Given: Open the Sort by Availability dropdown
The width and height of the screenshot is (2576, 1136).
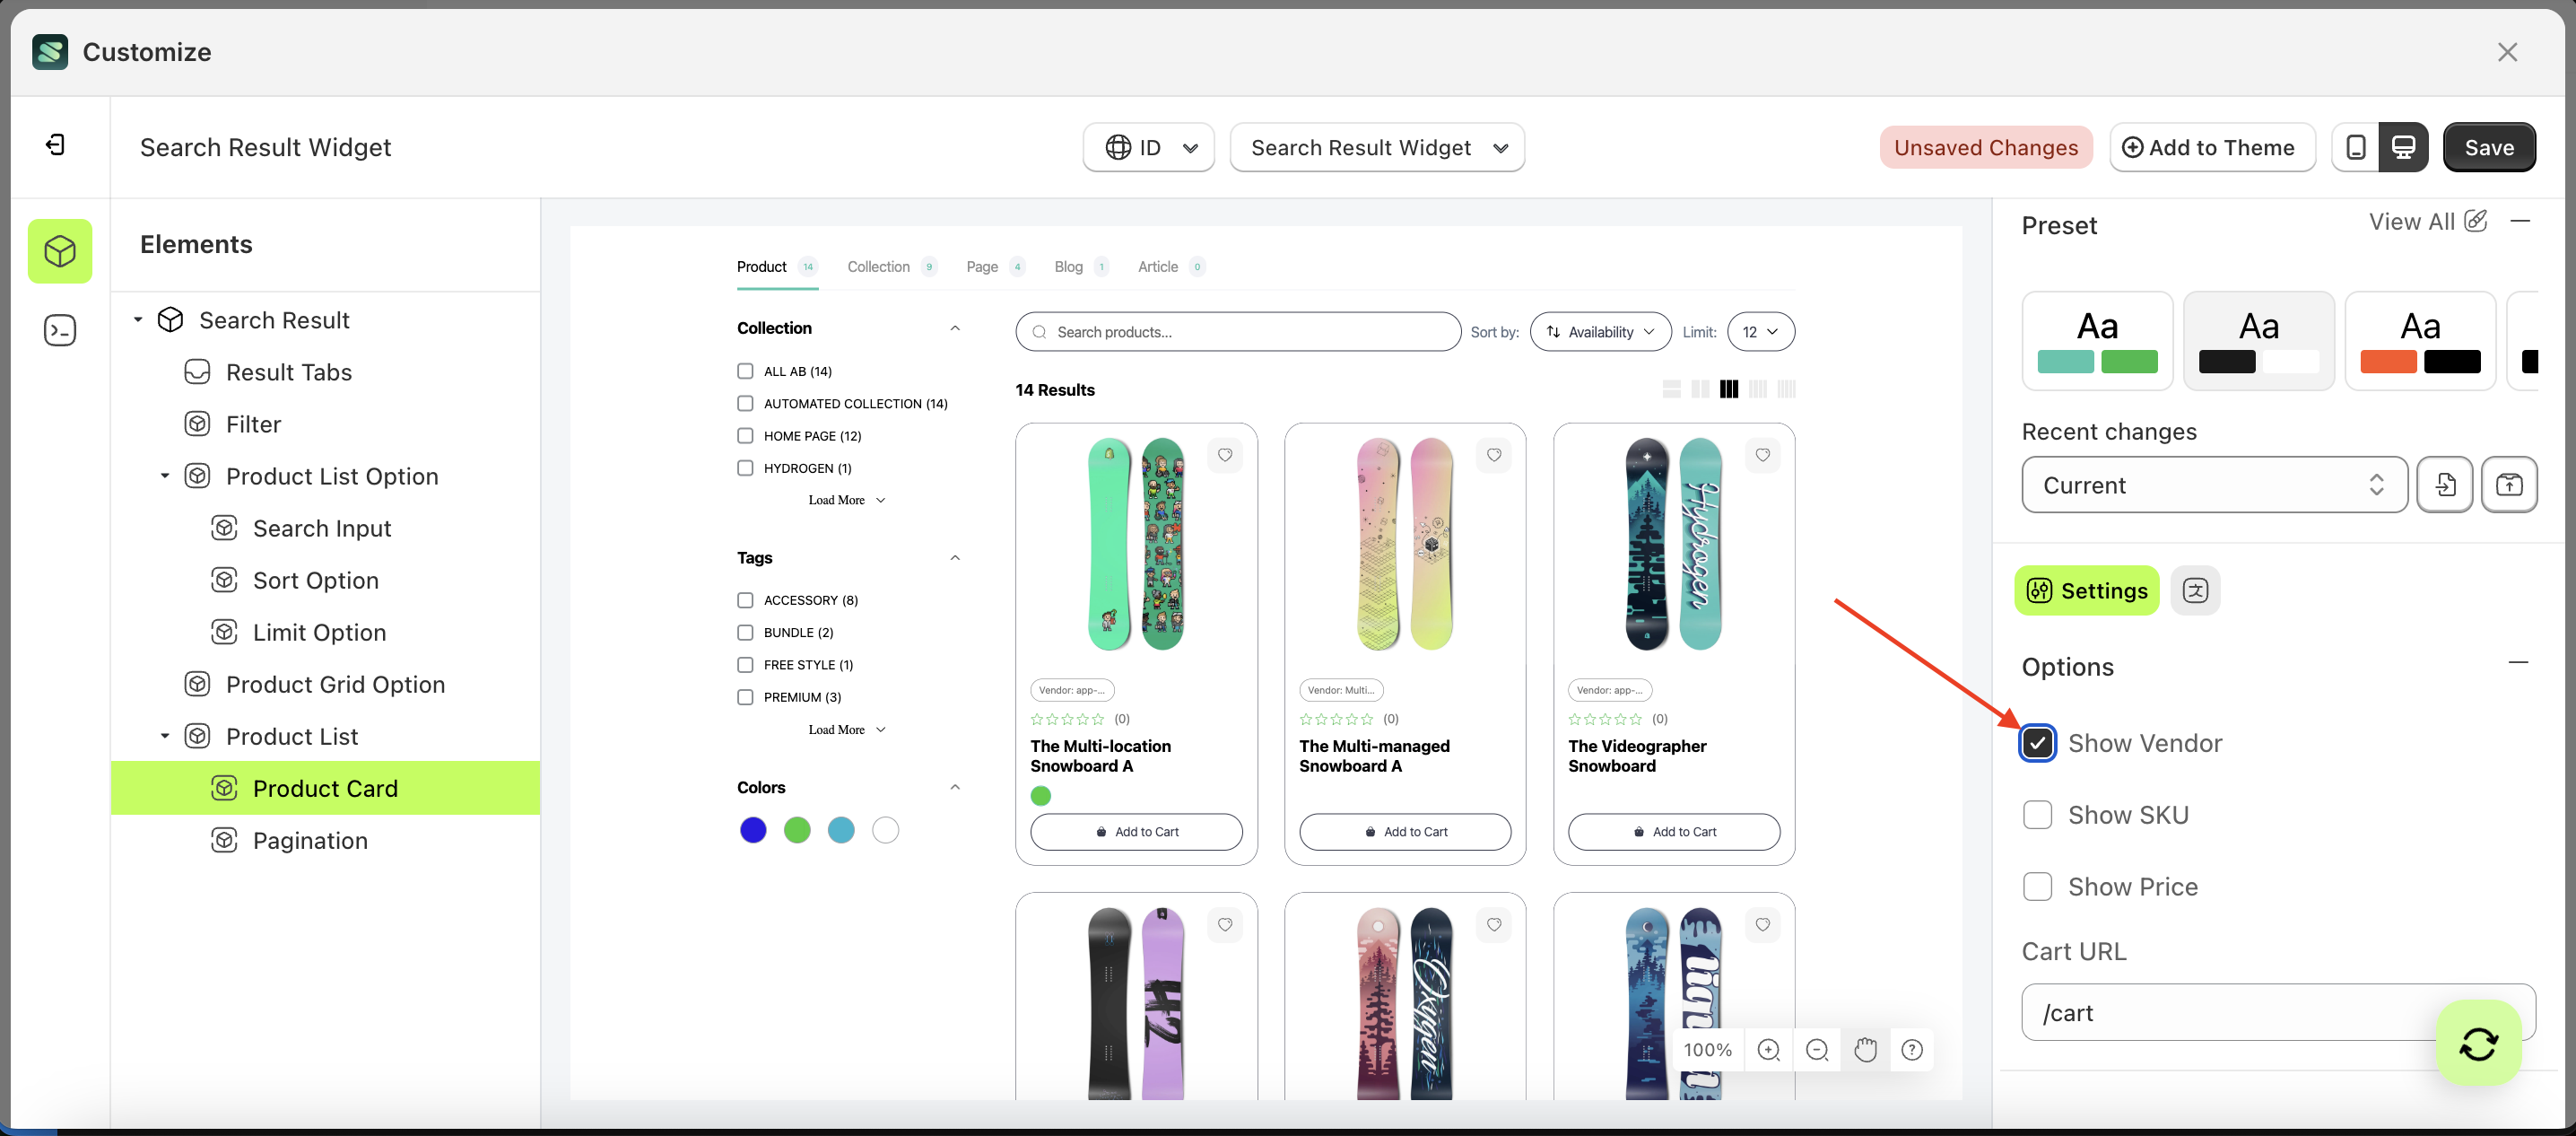Looking at the screenshot, I should click(x=1599, y=331).
